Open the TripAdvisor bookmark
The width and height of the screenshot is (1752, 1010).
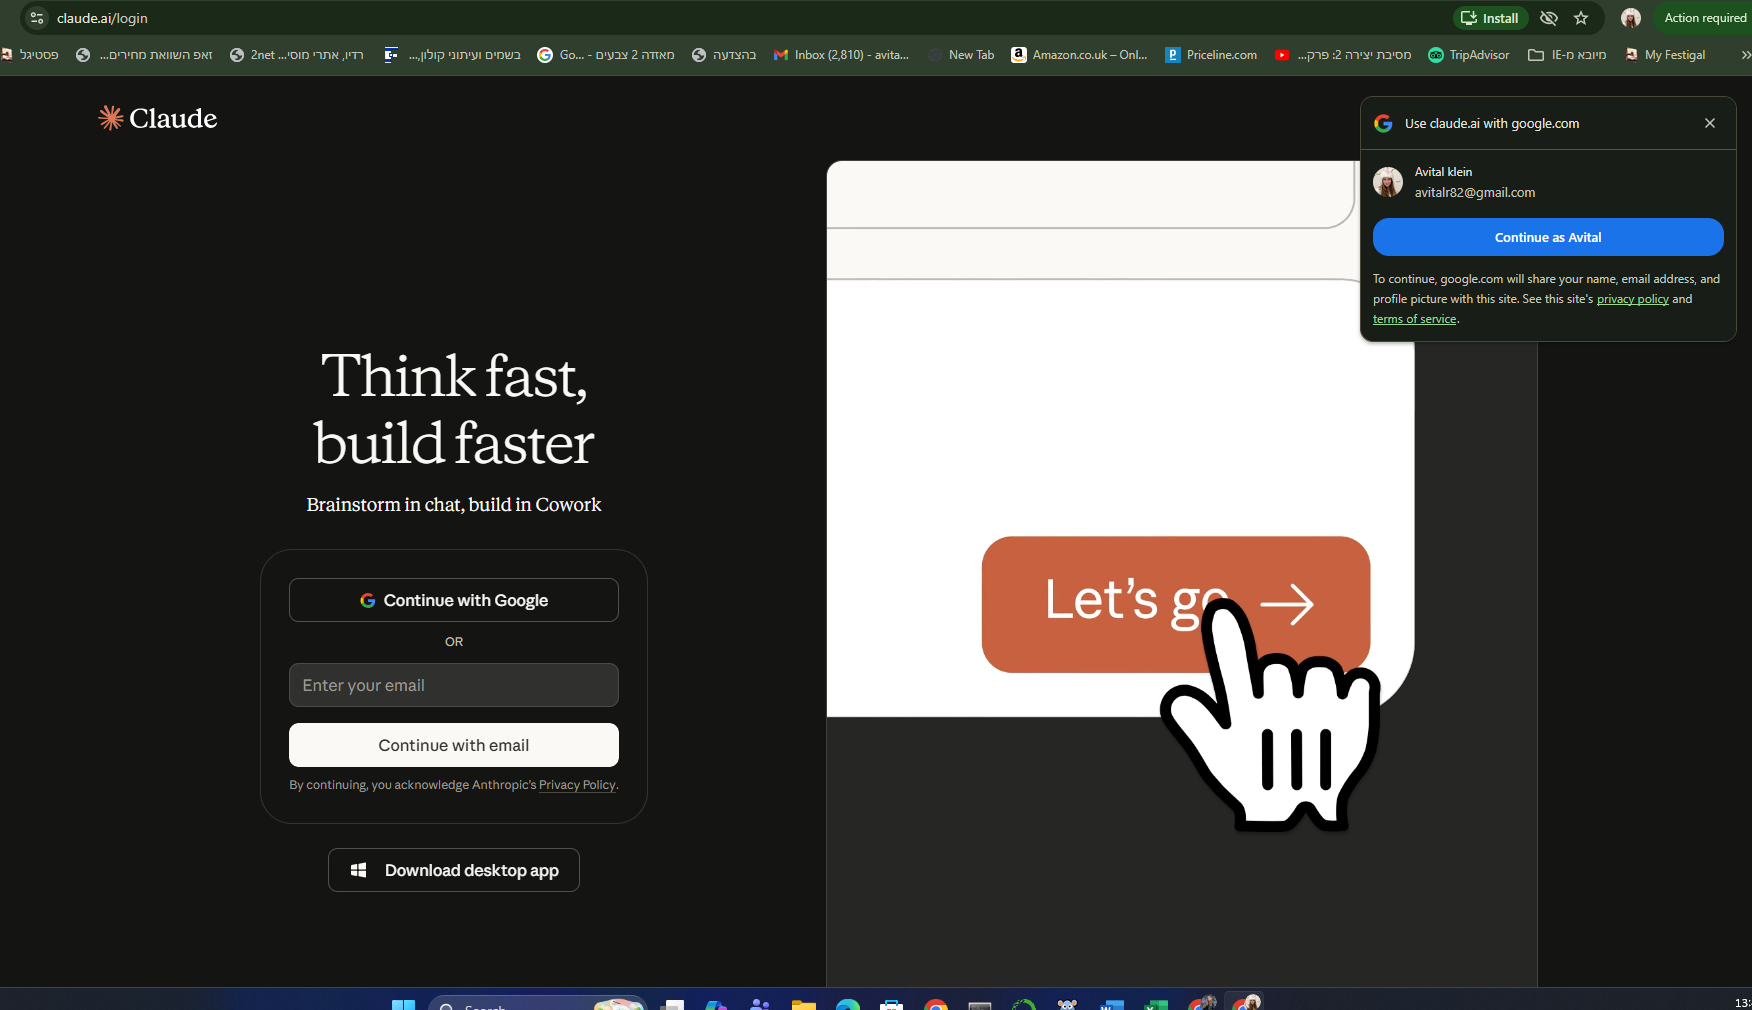tap(1469, 55)
